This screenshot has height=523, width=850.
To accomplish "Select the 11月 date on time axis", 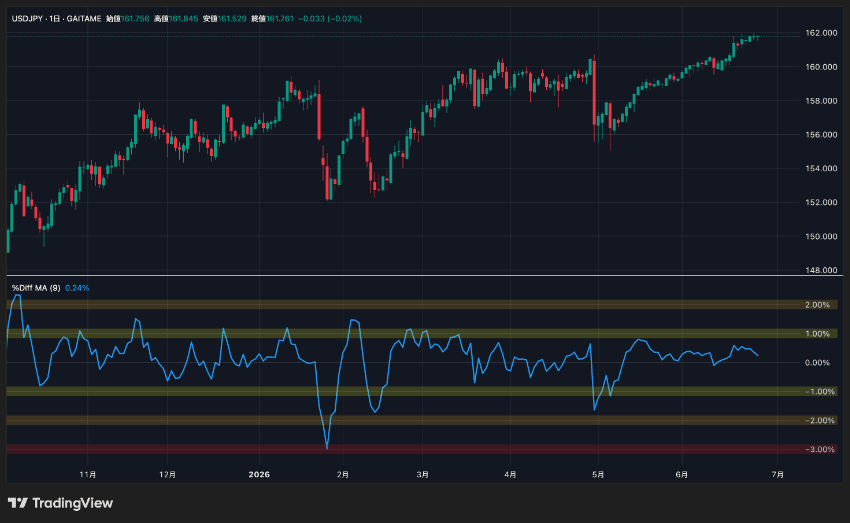I will [87, 474].
